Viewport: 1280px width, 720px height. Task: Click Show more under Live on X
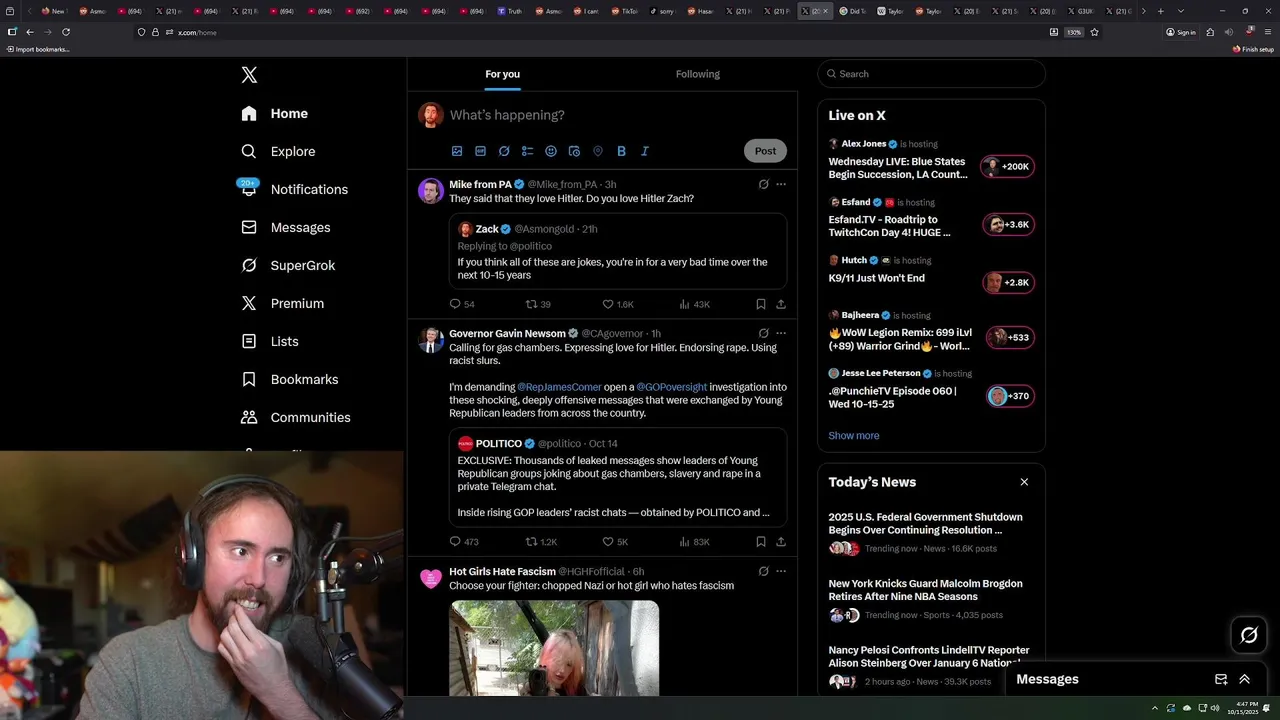click(854, 436)
